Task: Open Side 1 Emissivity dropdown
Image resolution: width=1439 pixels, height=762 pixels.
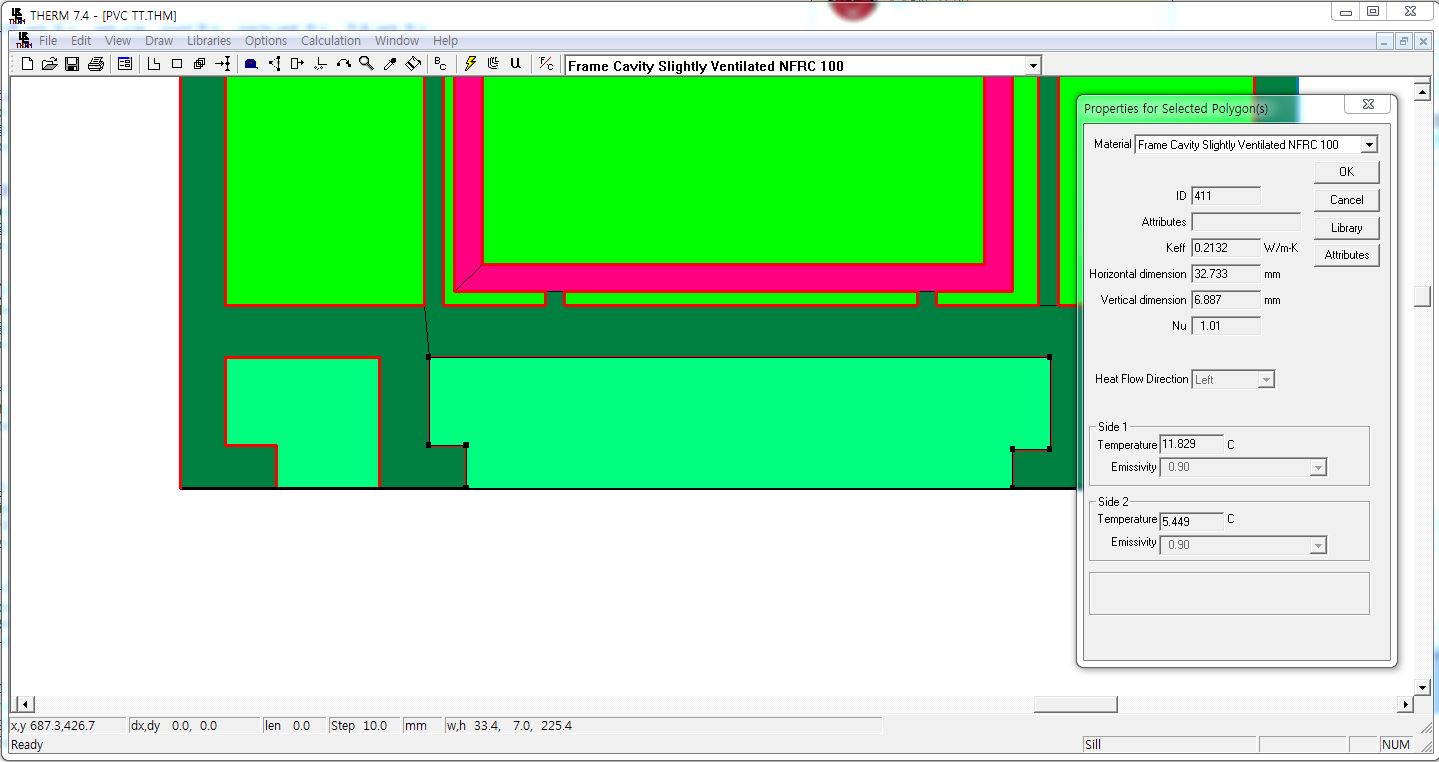Action: click(x=1318, y=468)
